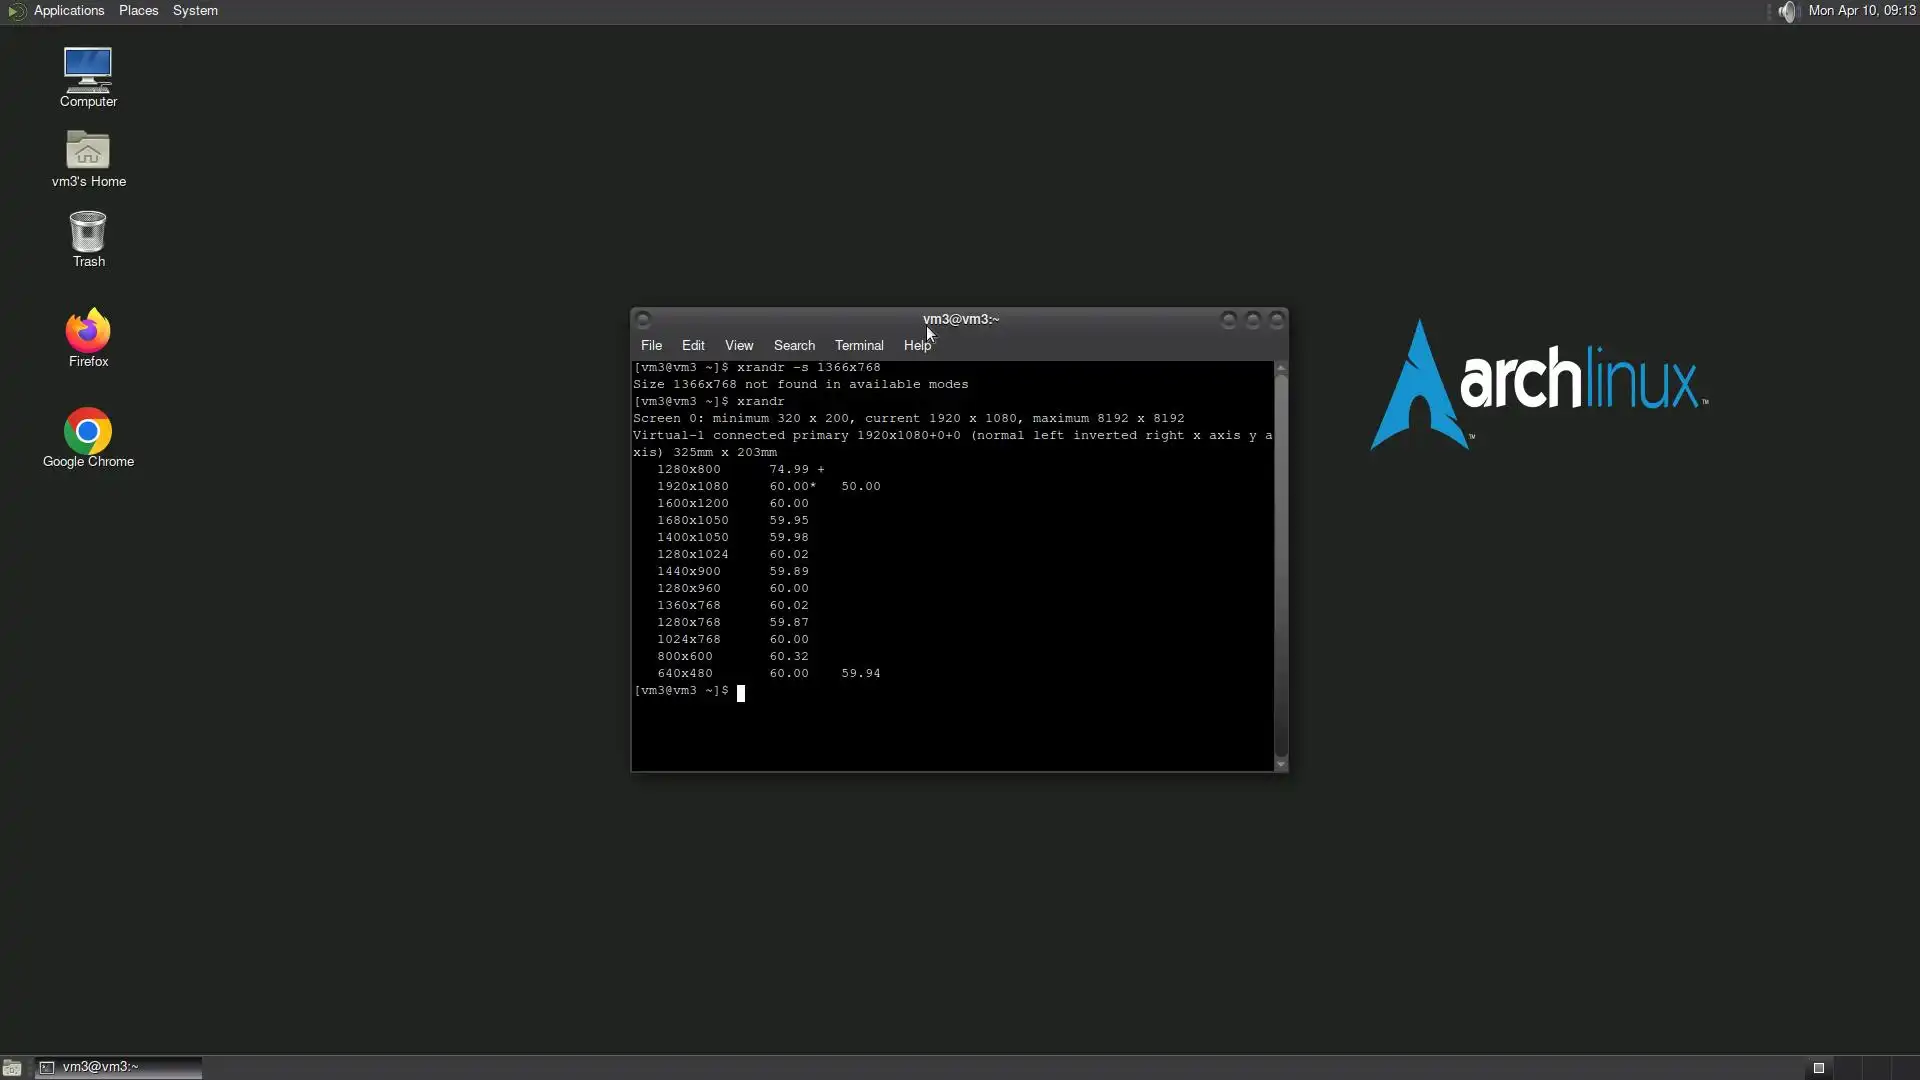Expand the Places menu
The width and height of the screenshot is (1920, 1080).
coord(138,11)
